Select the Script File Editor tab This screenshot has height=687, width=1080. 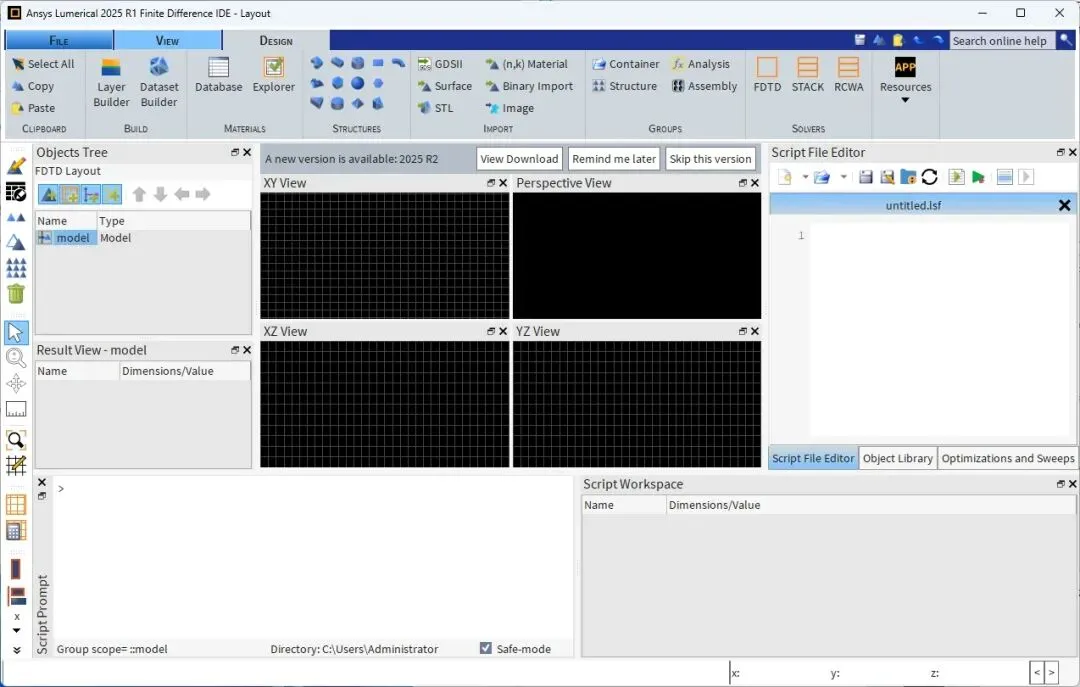click(813, 458)
